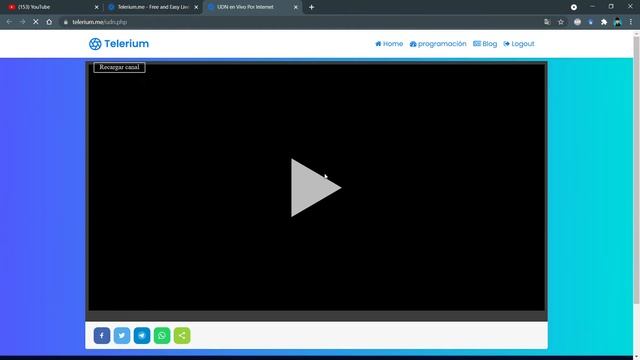The height and width of the screenshot is (360, 640).
Task: Select the UDN en Vivo Por Internet tab
Action: point(252,7)
